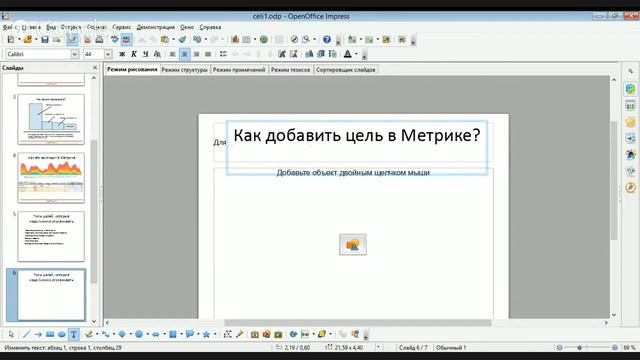Screen dimensions: 640x360
Task: Print the file directly icon
Action: coord(99,40)
